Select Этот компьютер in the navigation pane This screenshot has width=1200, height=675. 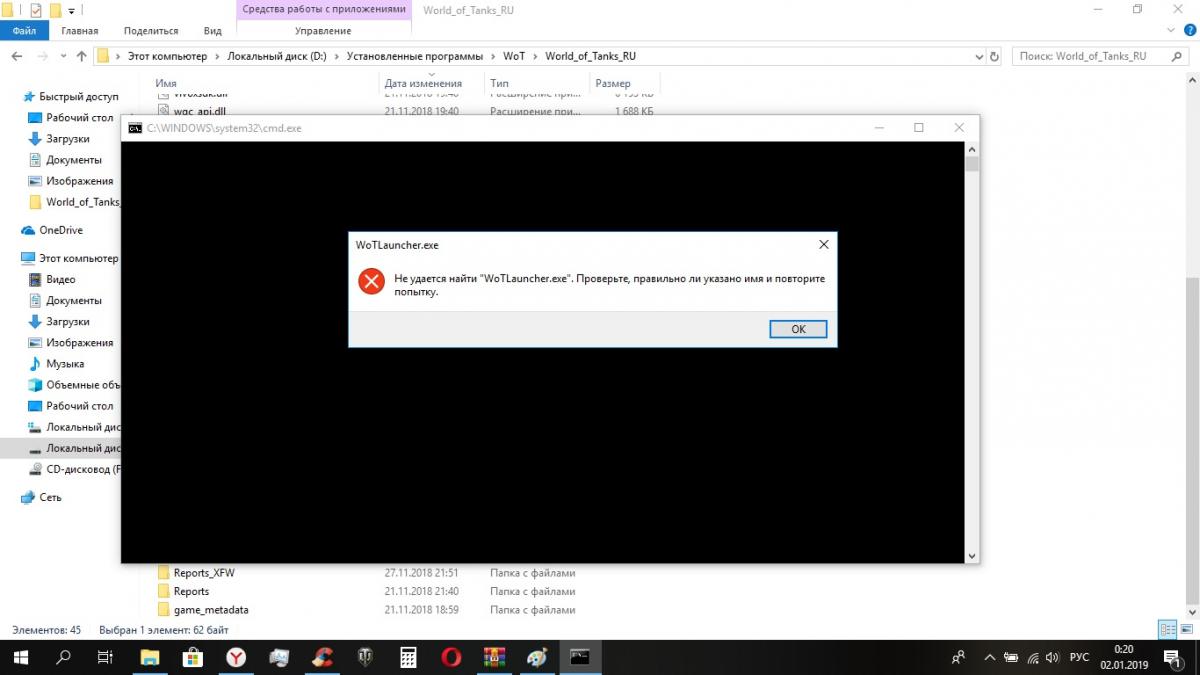click(x=78, y=258)
